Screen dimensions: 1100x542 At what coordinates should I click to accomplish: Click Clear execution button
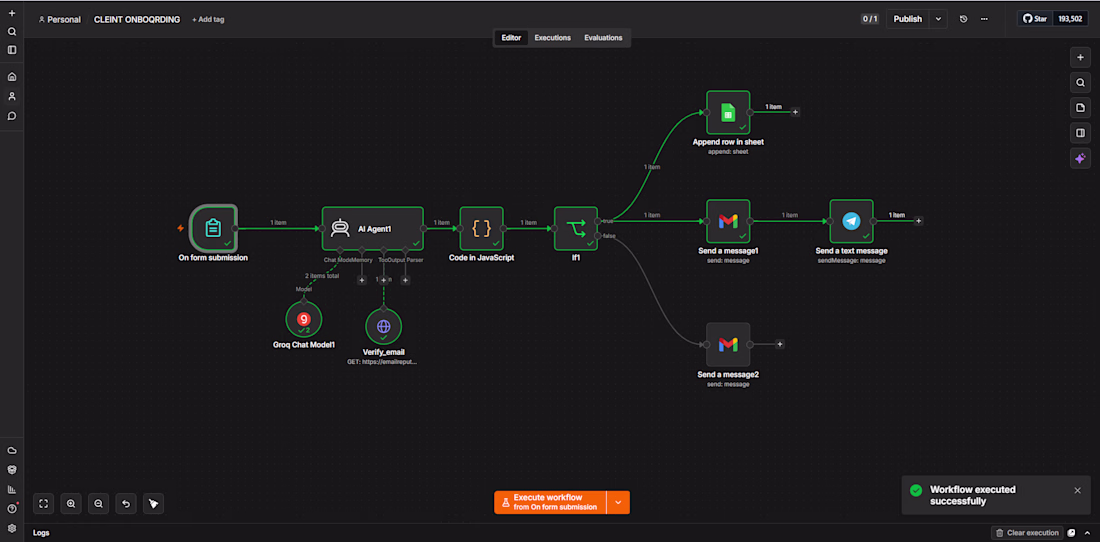tap(1026, 533)
